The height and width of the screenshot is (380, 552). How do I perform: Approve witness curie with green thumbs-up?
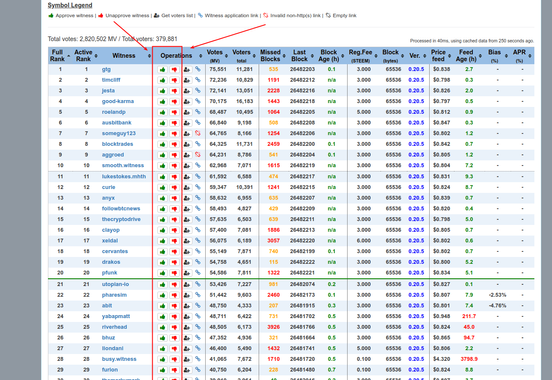coord(162,187)
